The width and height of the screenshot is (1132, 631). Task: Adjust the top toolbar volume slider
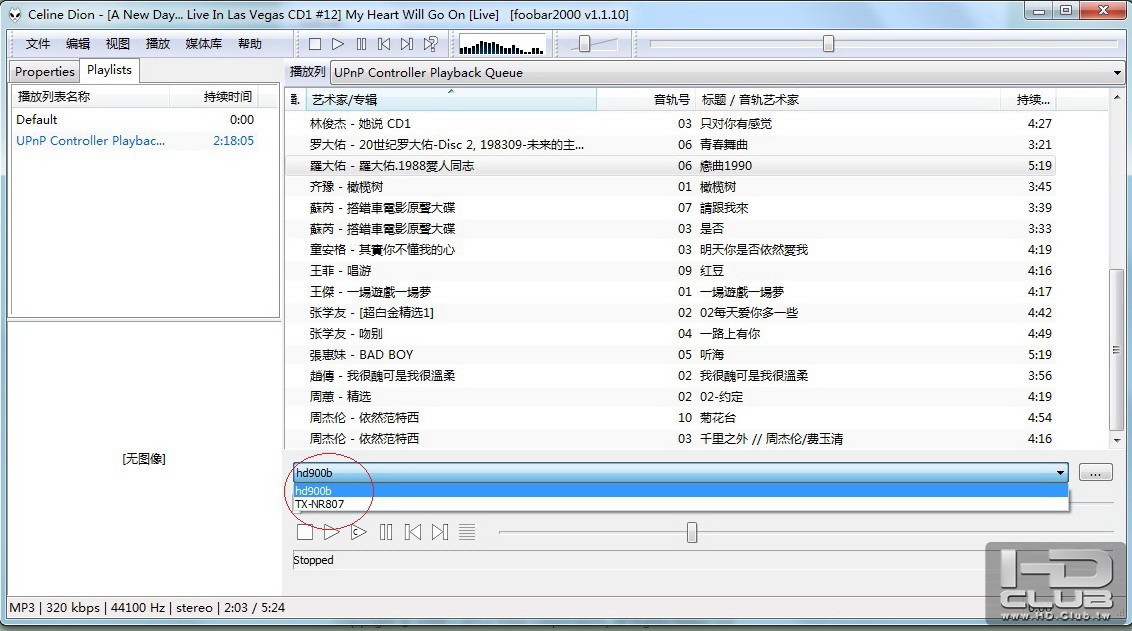click(x=585, y=44)
